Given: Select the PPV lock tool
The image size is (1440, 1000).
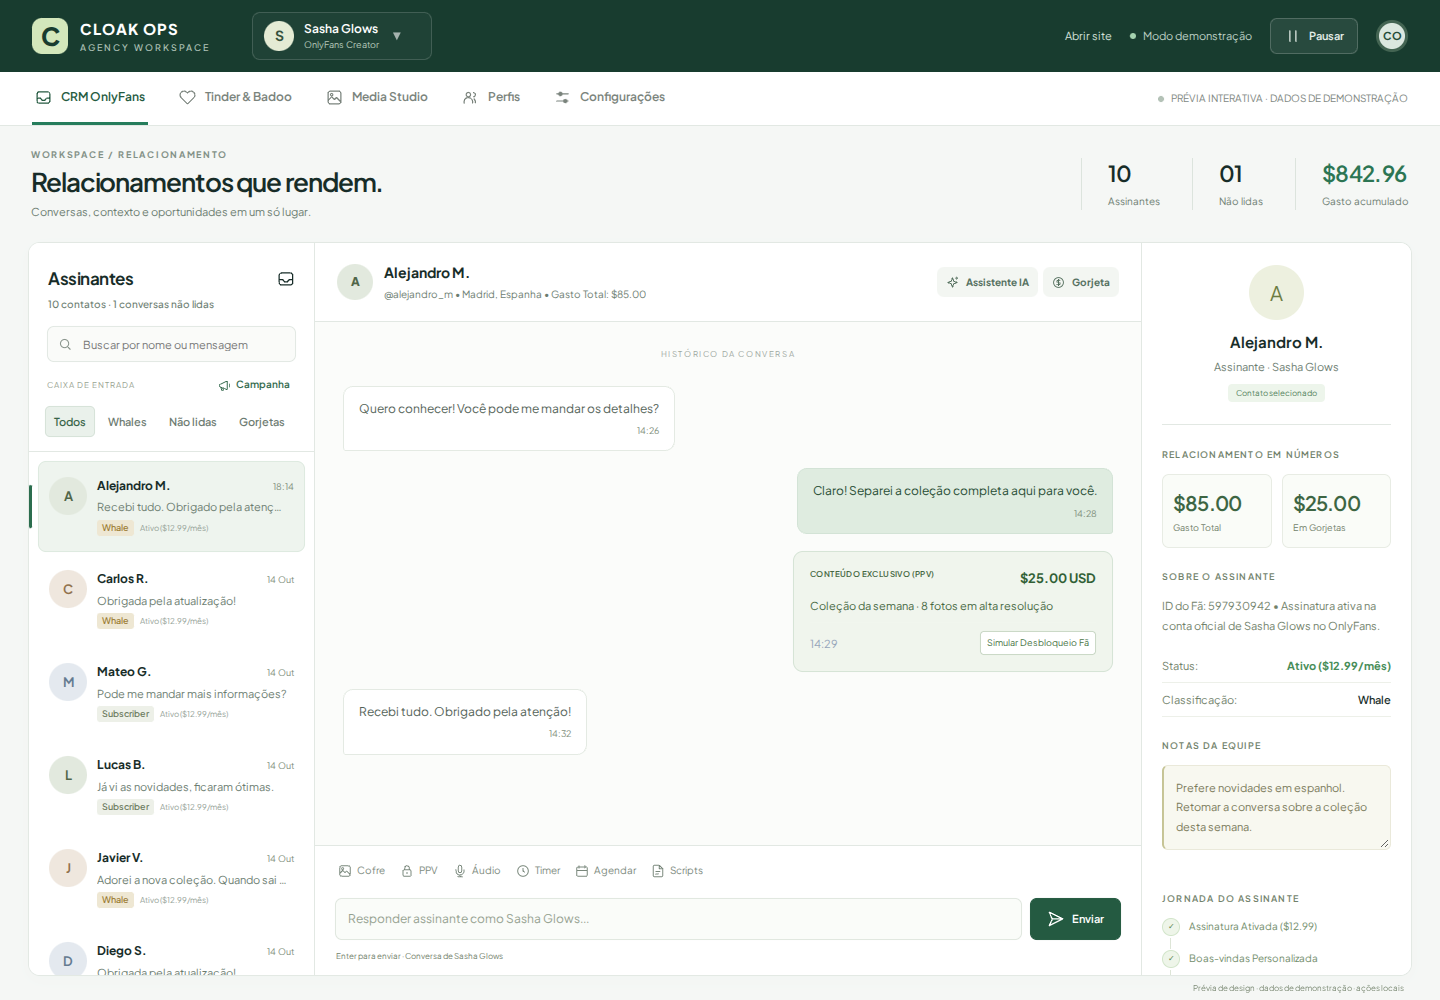Looking at the screenshot, I should [420, 871].
